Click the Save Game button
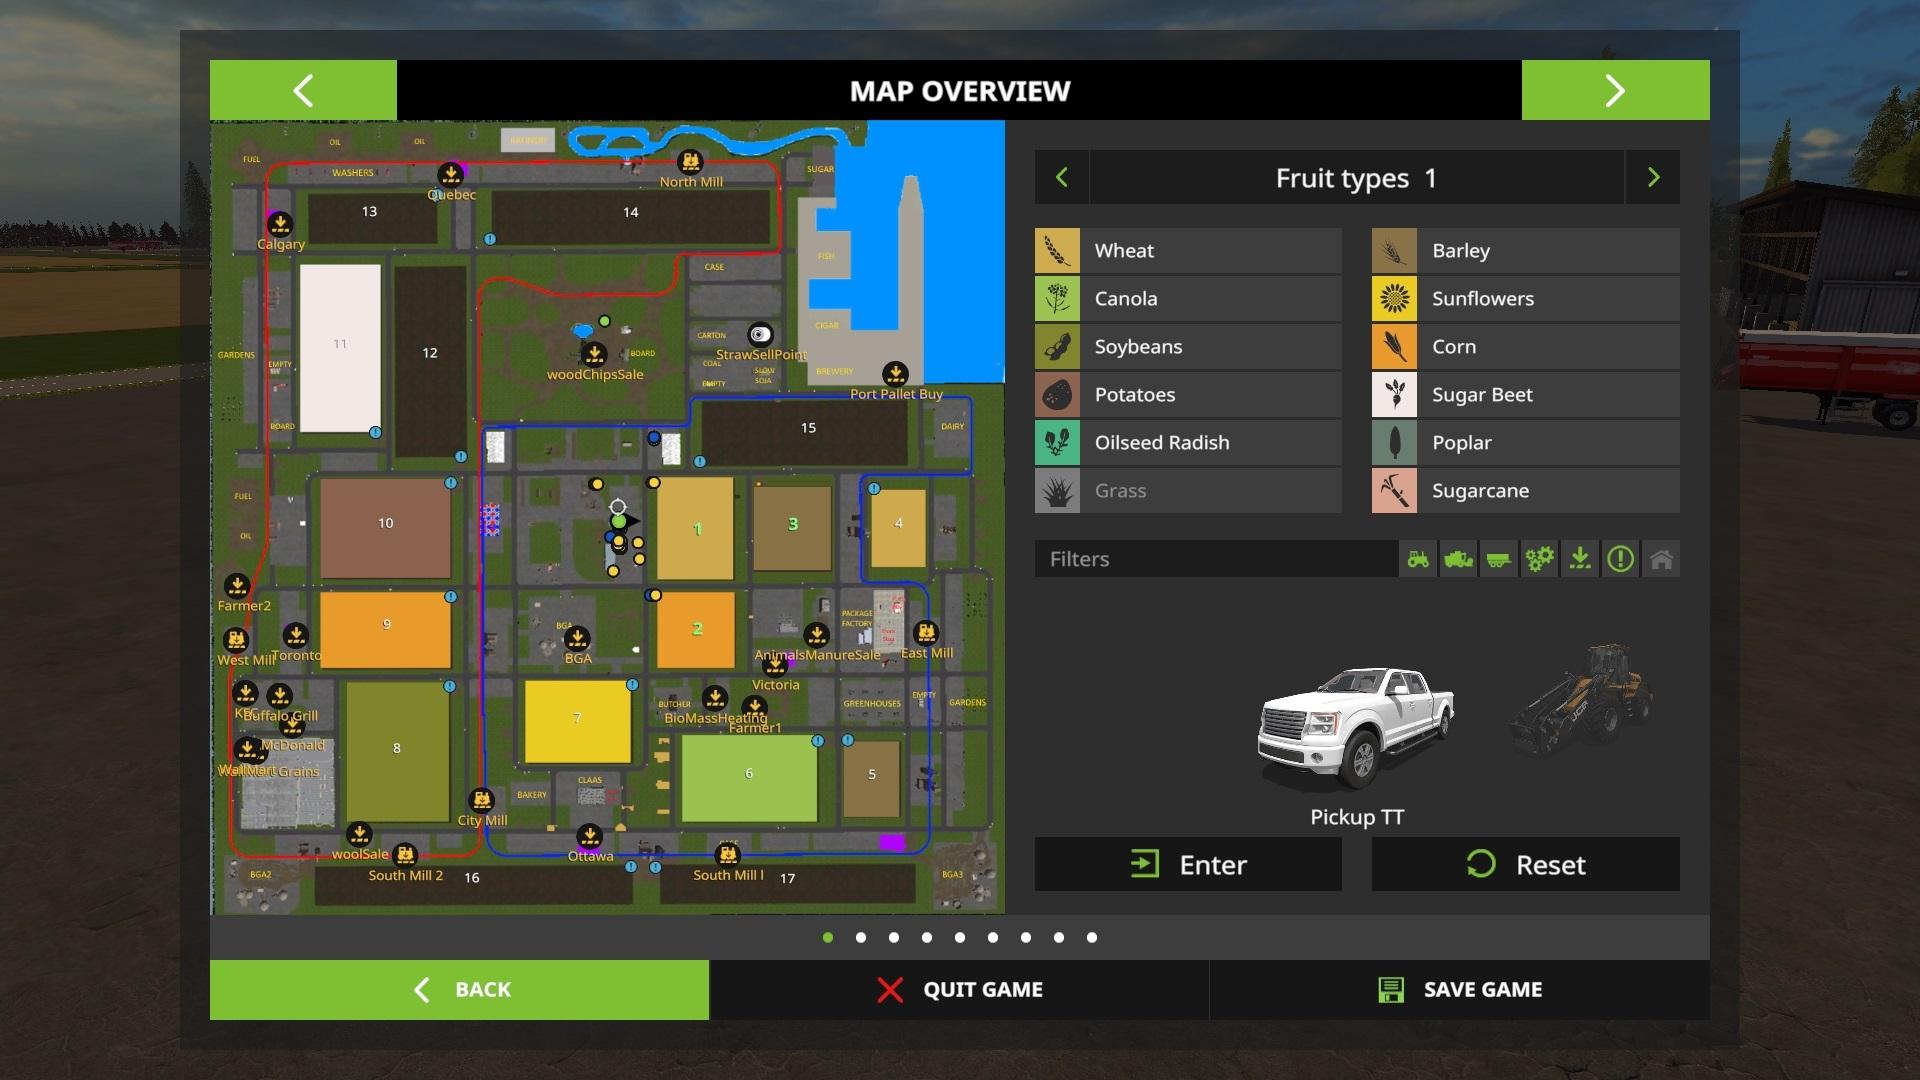 pos(1459,990)
